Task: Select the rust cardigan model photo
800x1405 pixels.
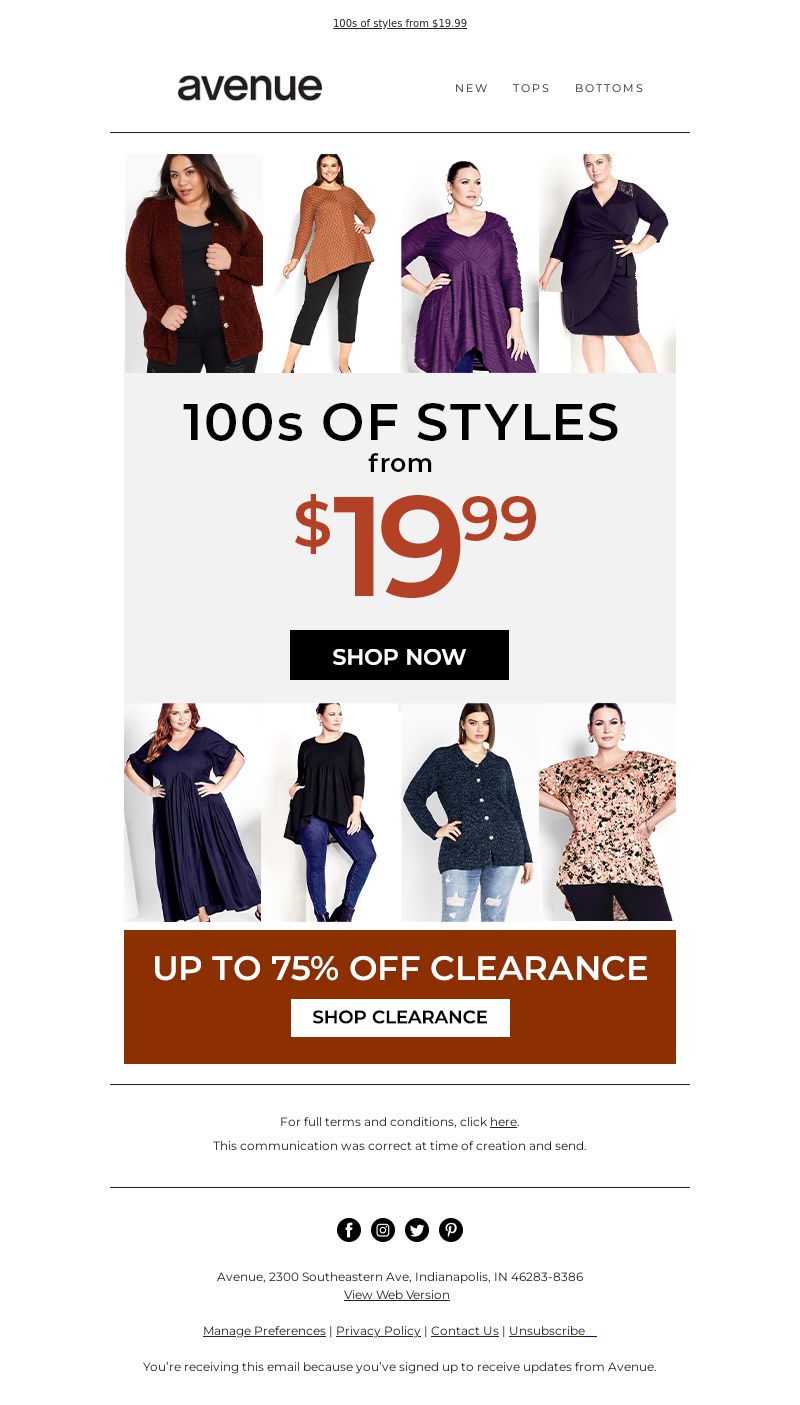Action: click(x=194, y=263)
